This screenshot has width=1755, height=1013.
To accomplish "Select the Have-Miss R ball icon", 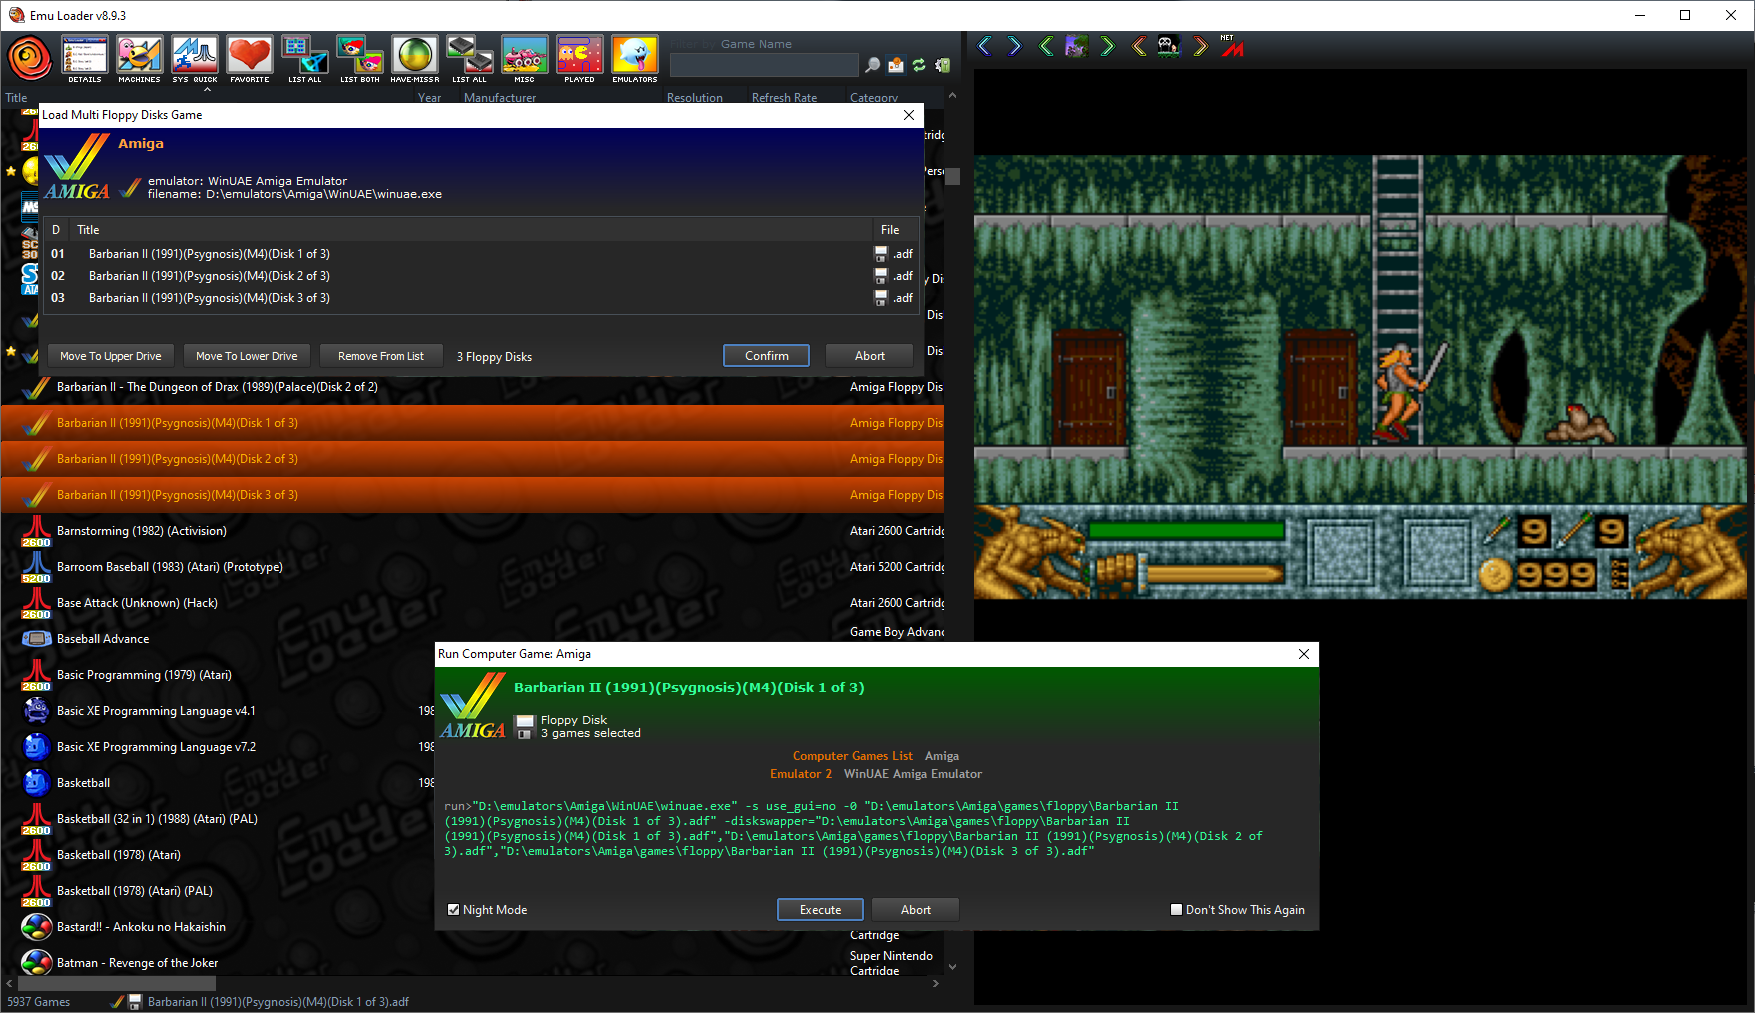I will pyautogui.click(x=414, y=58).
